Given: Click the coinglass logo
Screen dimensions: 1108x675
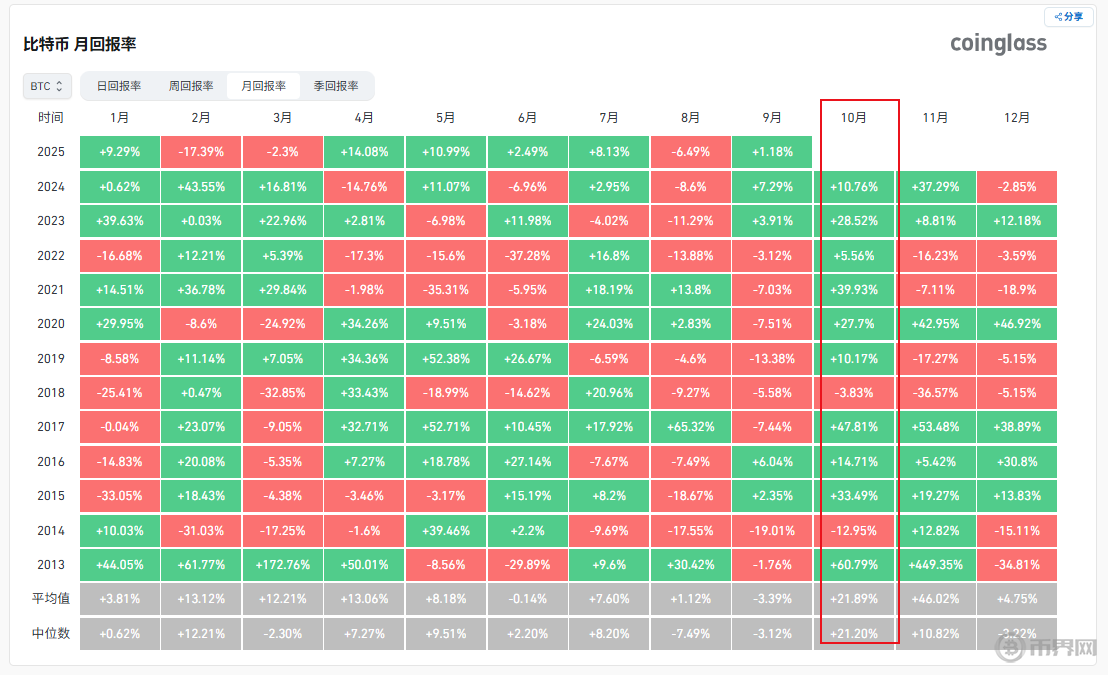Looking at the screenshot, I should tap(998, 43).
